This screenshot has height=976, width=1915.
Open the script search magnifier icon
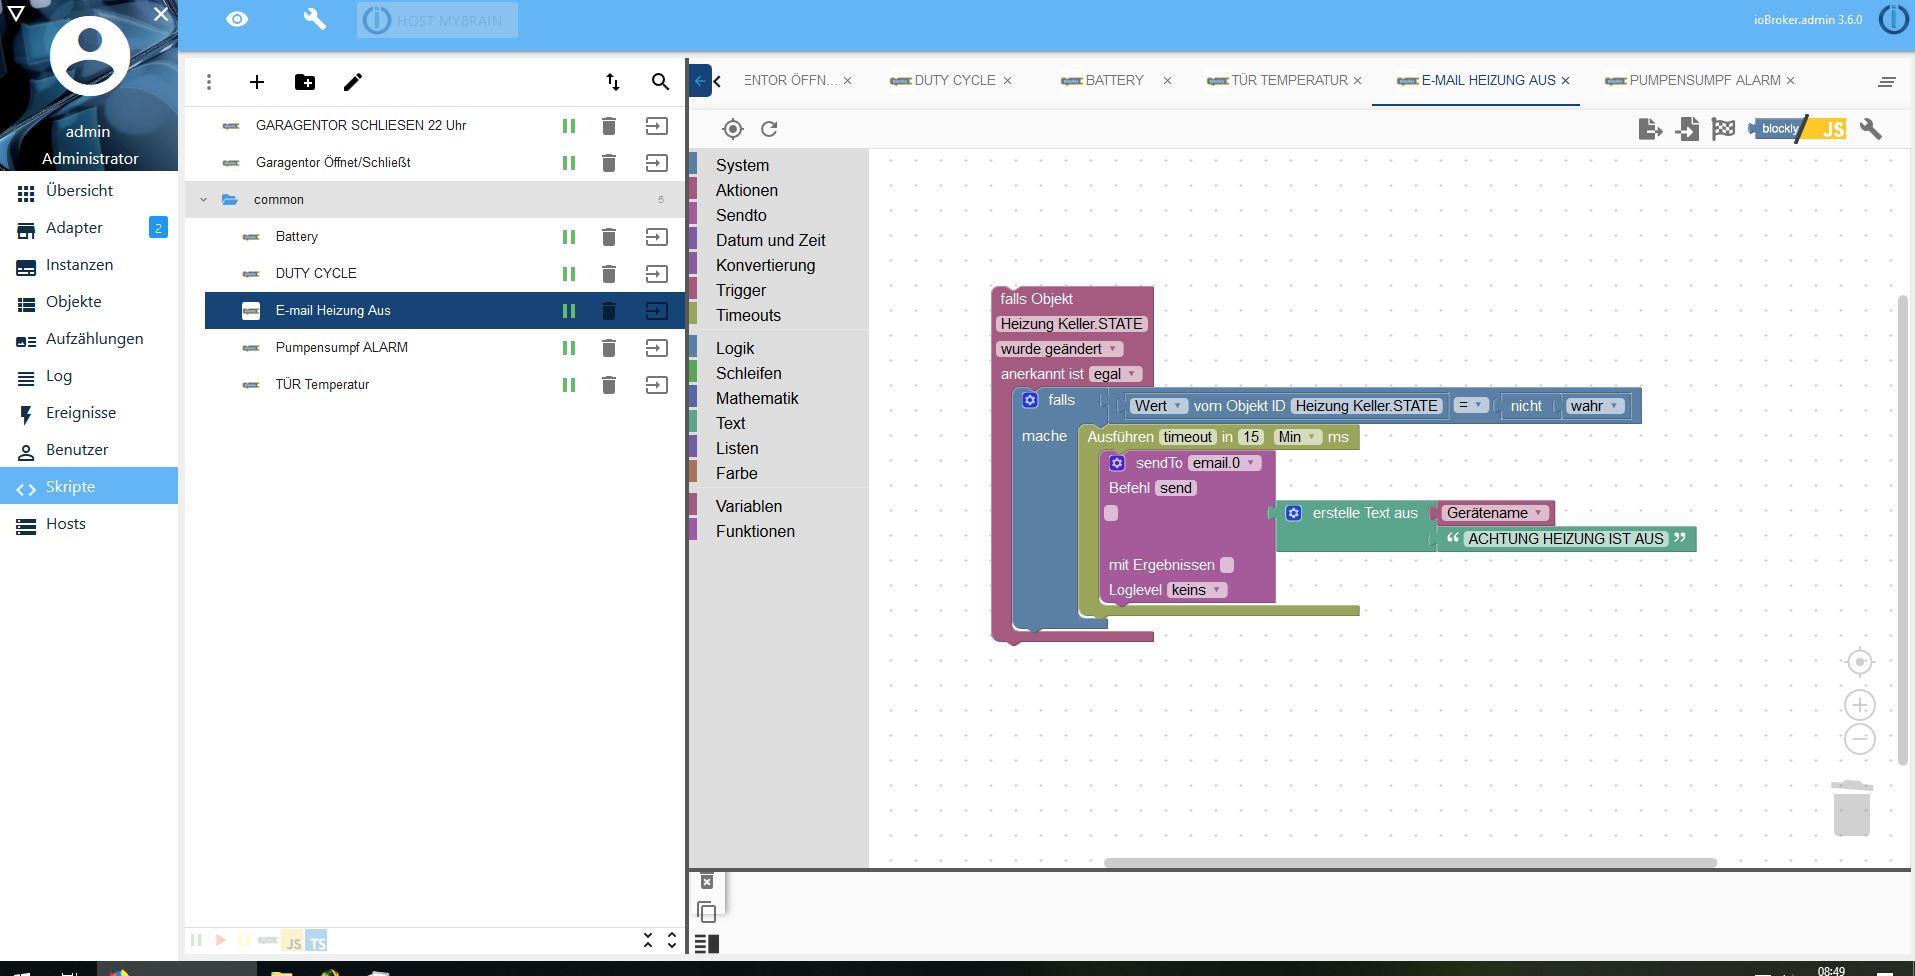660,82
